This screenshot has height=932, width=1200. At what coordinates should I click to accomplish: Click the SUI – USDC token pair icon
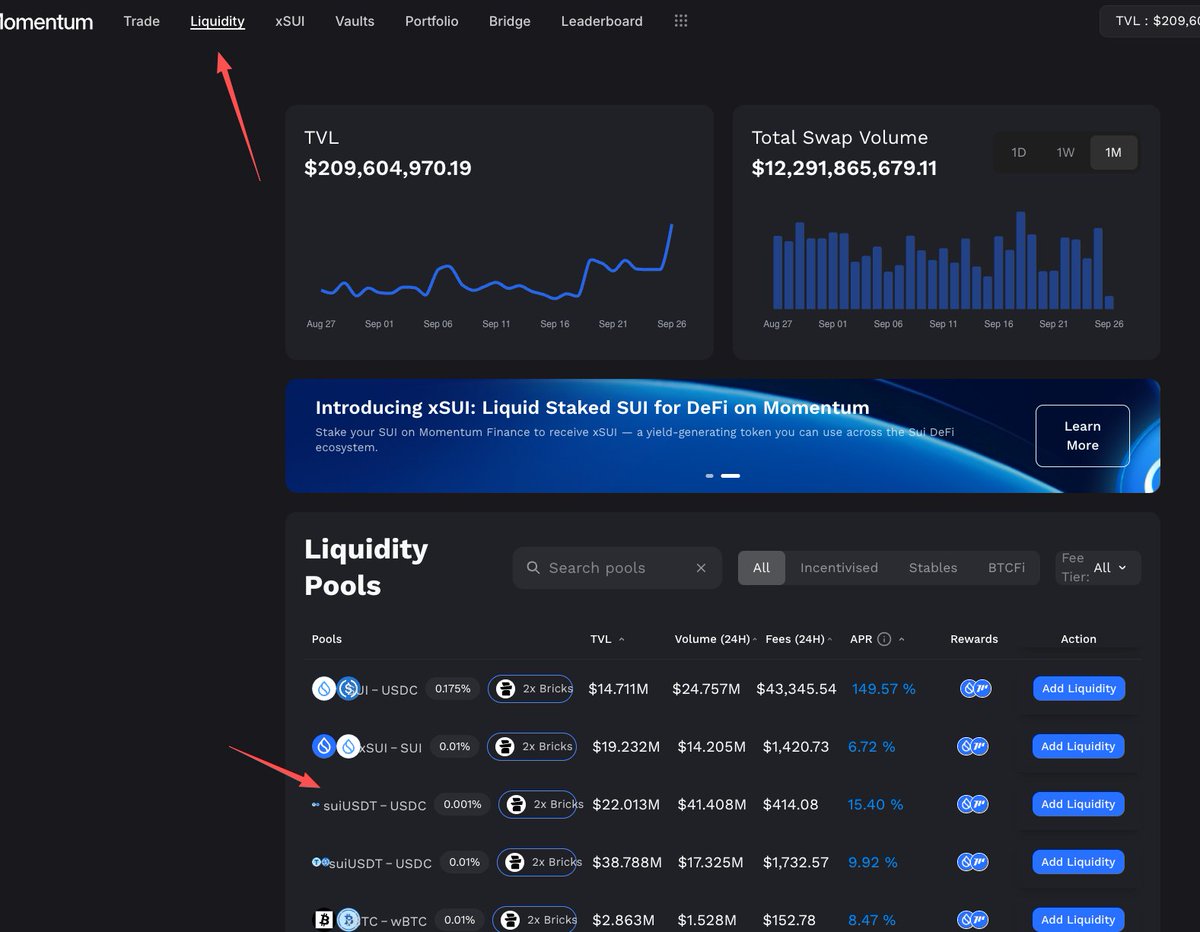pyautogui.click(x=336, y=689)
